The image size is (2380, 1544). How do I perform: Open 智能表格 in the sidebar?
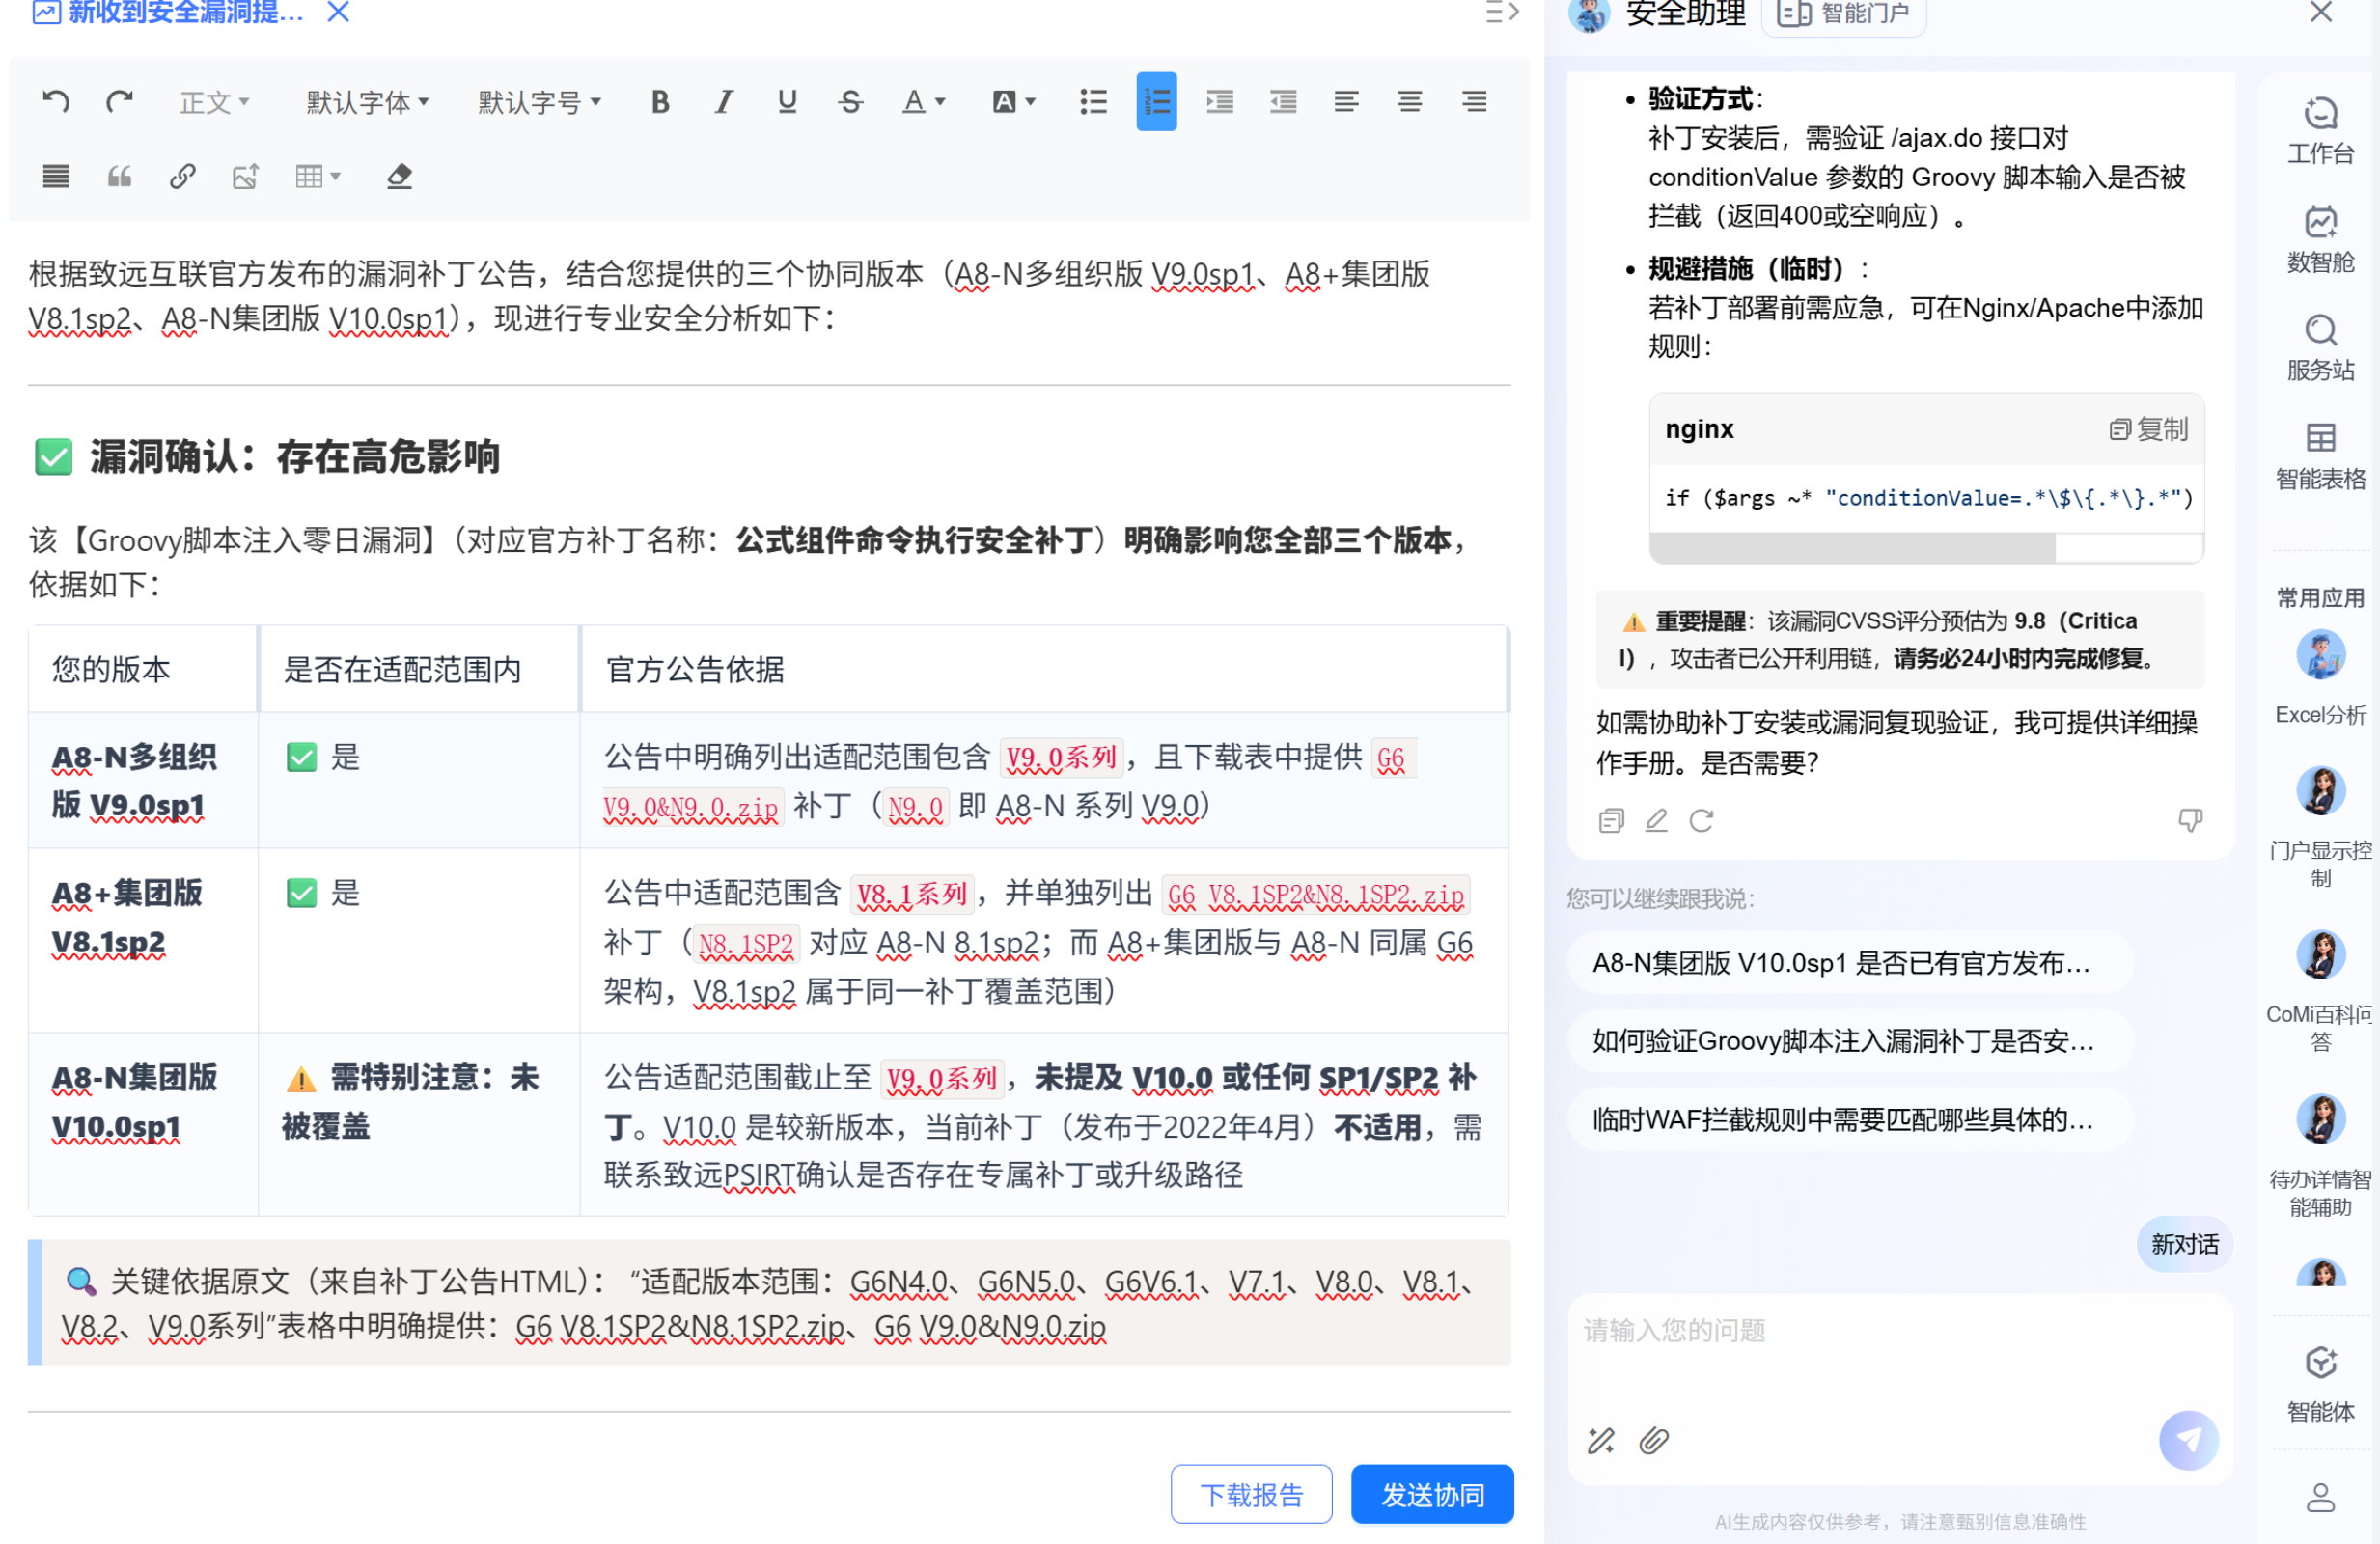(x=2320, y=457)
